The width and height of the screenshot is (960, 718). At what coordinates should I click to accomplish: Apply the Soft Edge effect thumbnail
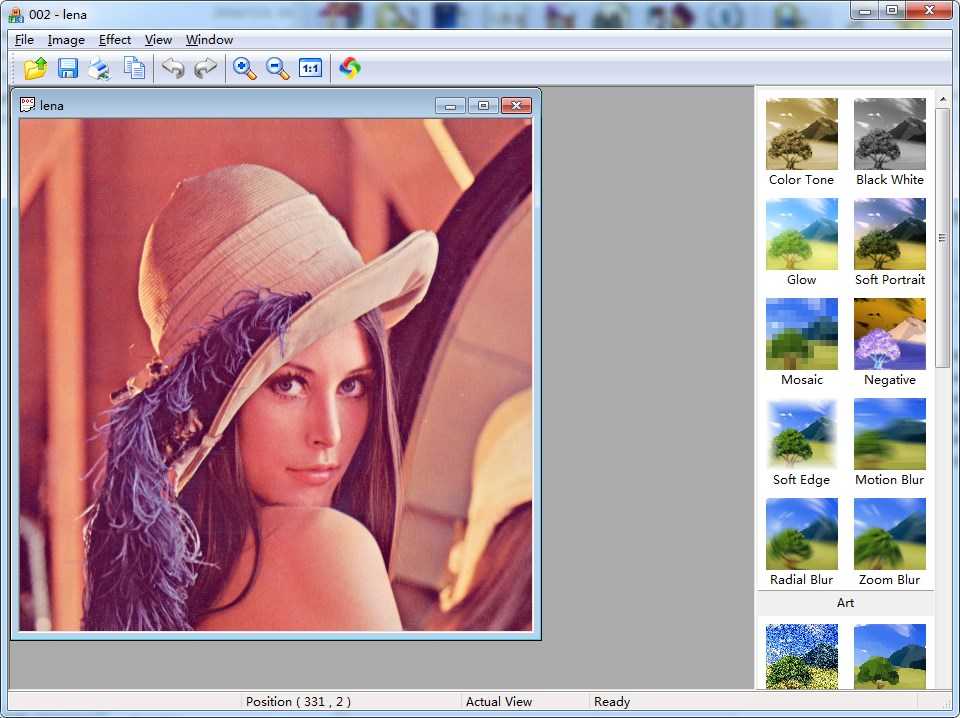pos(801,433)
